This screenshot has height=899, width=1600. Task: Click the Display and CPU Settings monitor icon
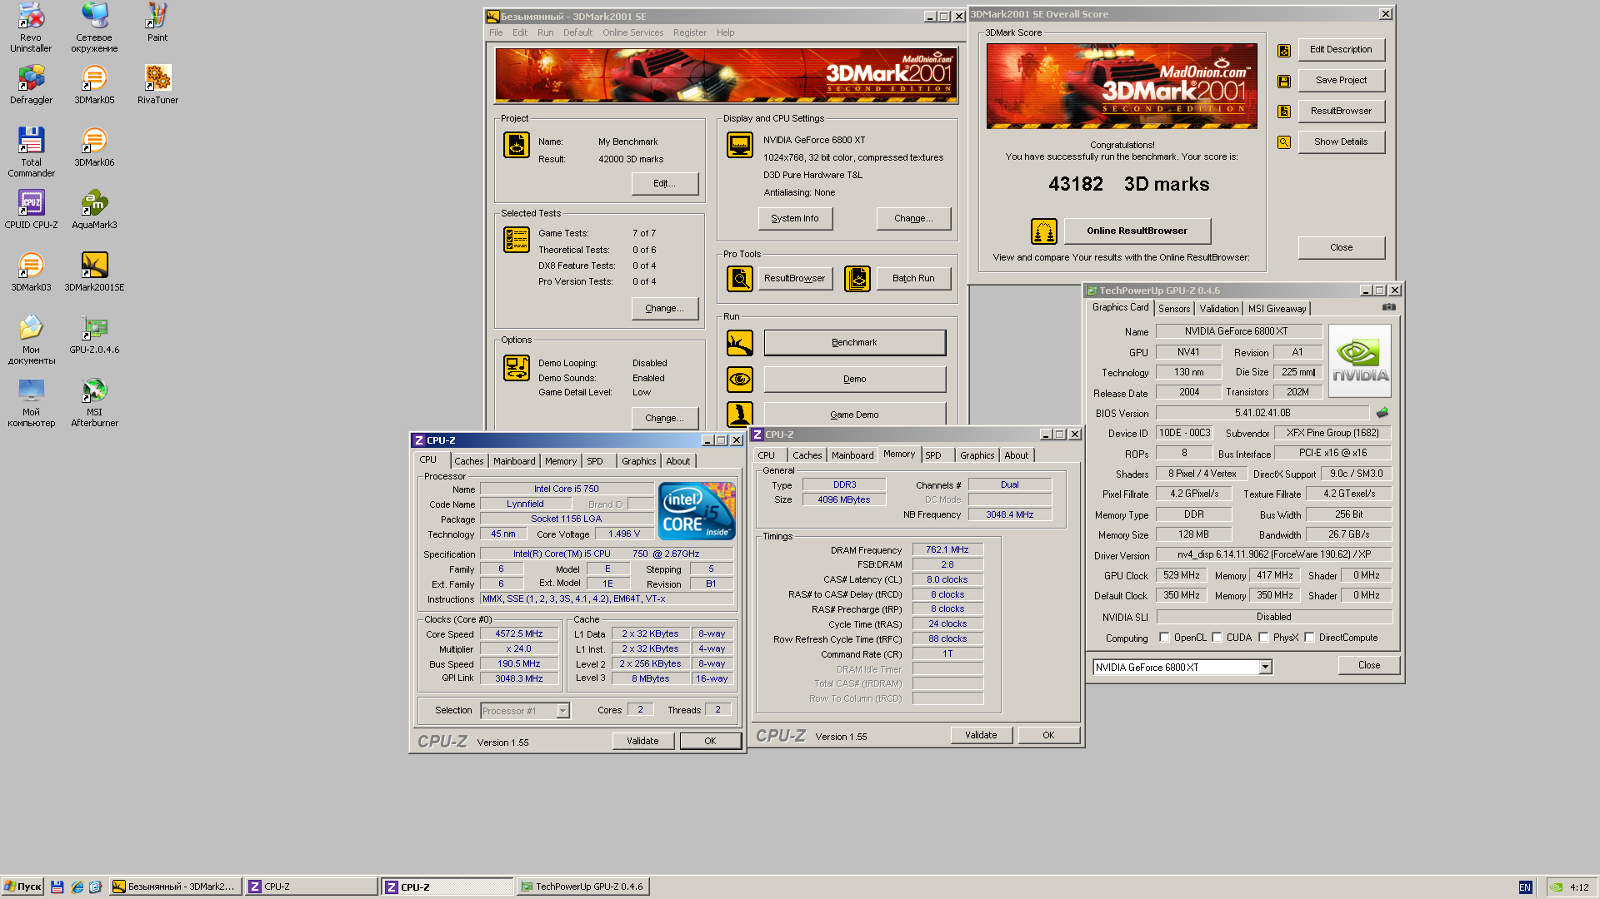click(x=740, y=145)
